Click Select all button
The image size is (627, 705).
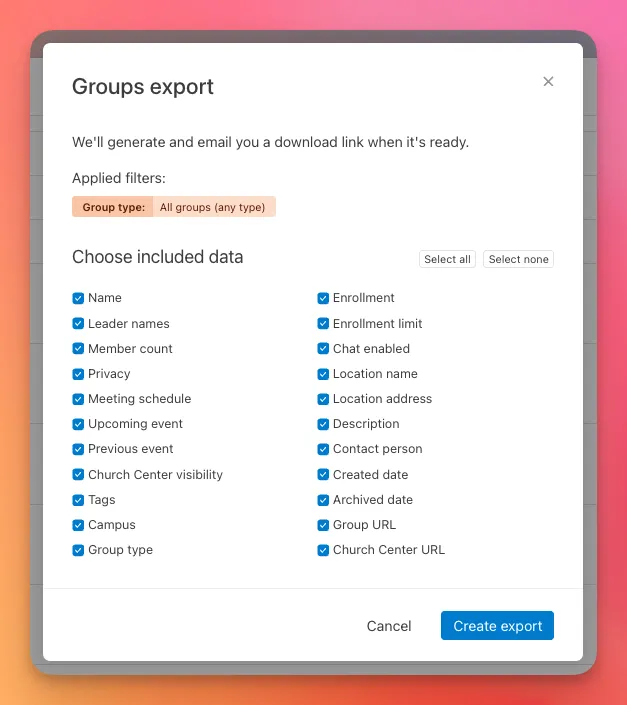click(x=447, y=259)
